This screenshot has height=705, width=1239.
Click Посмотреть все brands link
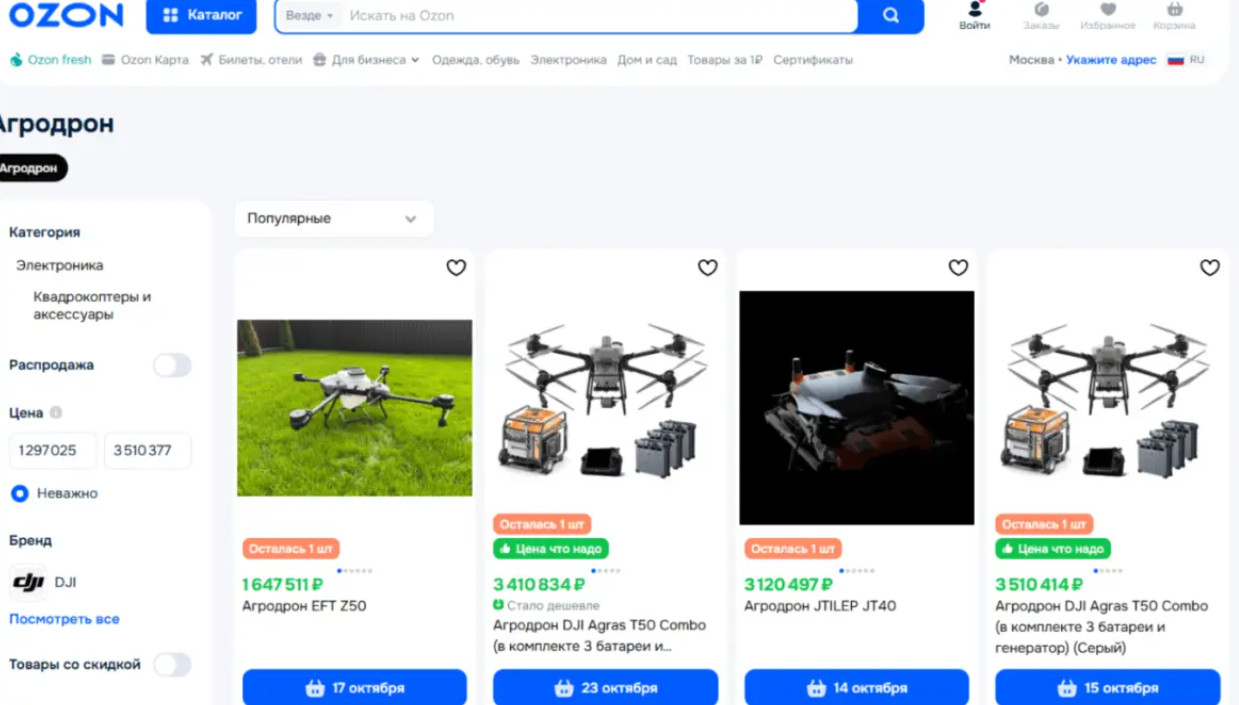click(64, 619)
